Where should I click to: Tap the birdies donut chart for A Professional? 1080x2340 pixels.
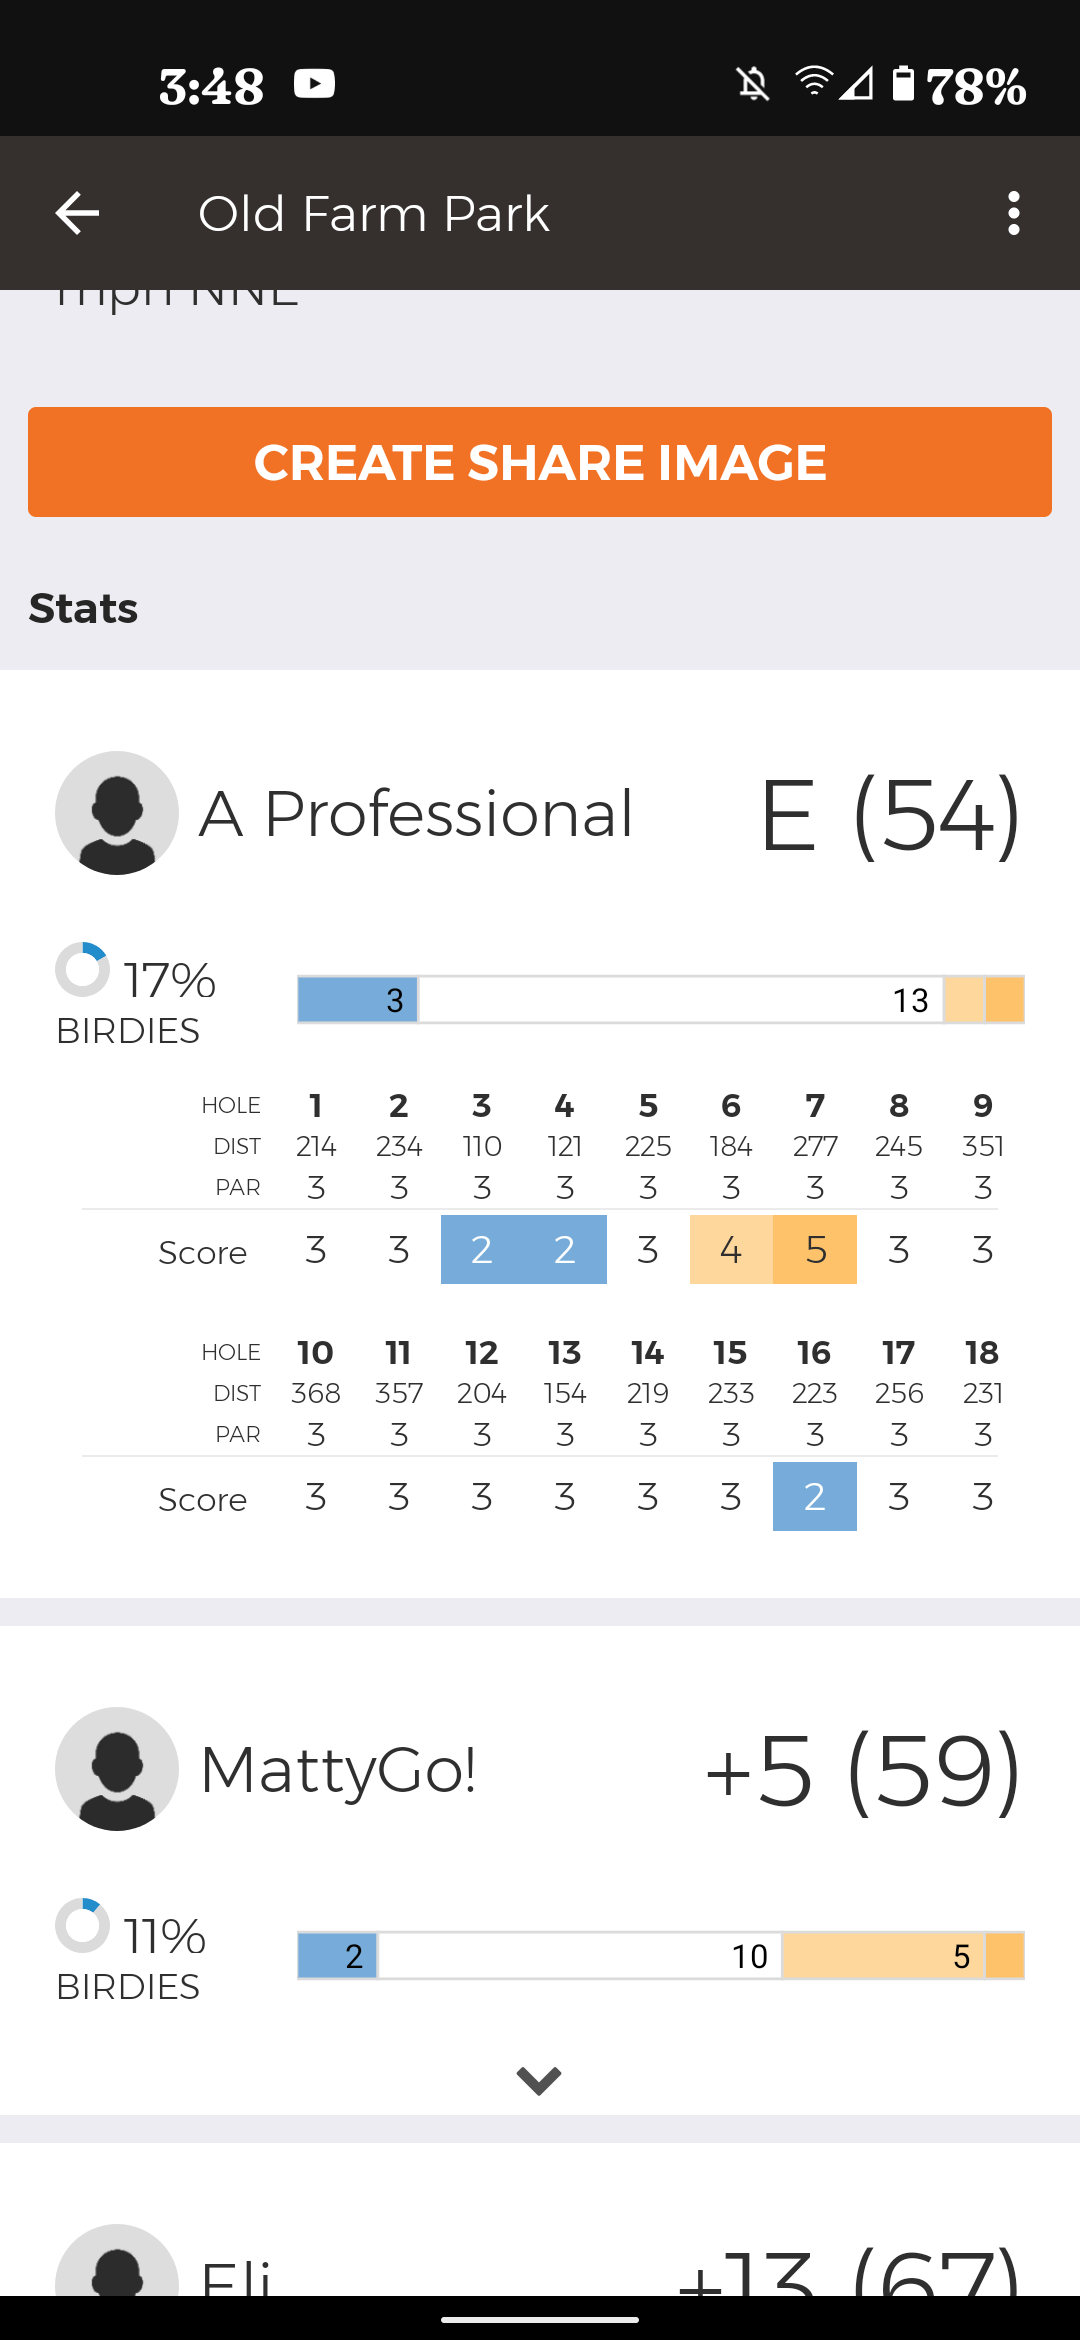[x=84, y=968]
